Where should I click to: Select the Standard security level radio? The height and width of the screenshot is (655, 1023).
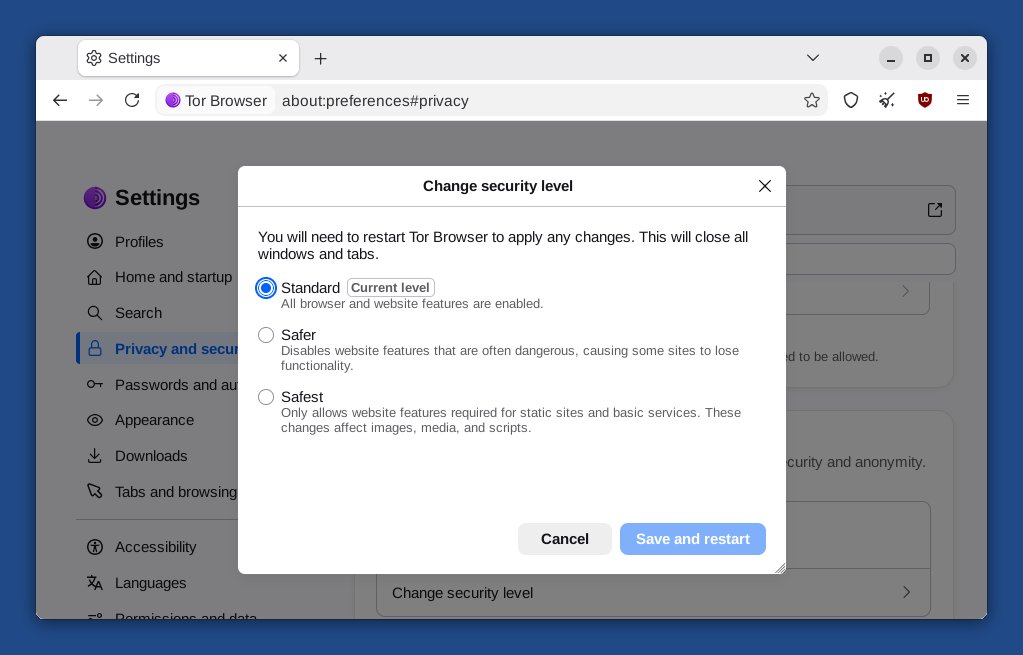pos(266,288)
